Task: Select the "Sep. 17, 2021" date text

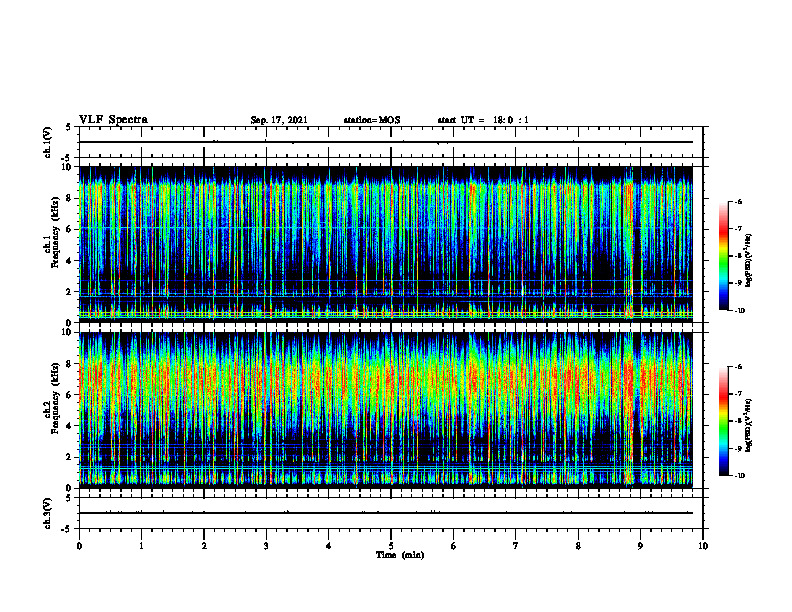Action: pyautogui.click(x=279, y=120)
